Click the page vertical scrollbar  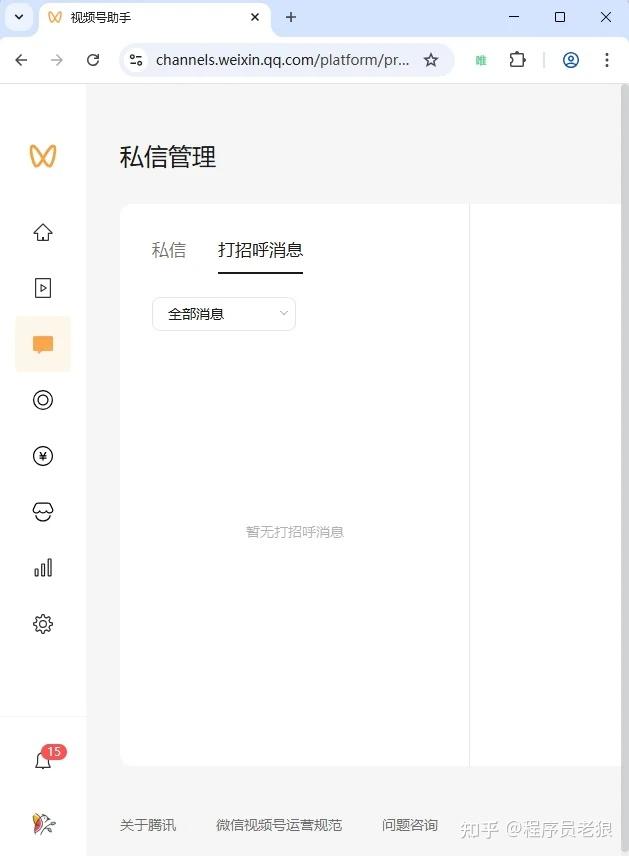coord(625,469)
